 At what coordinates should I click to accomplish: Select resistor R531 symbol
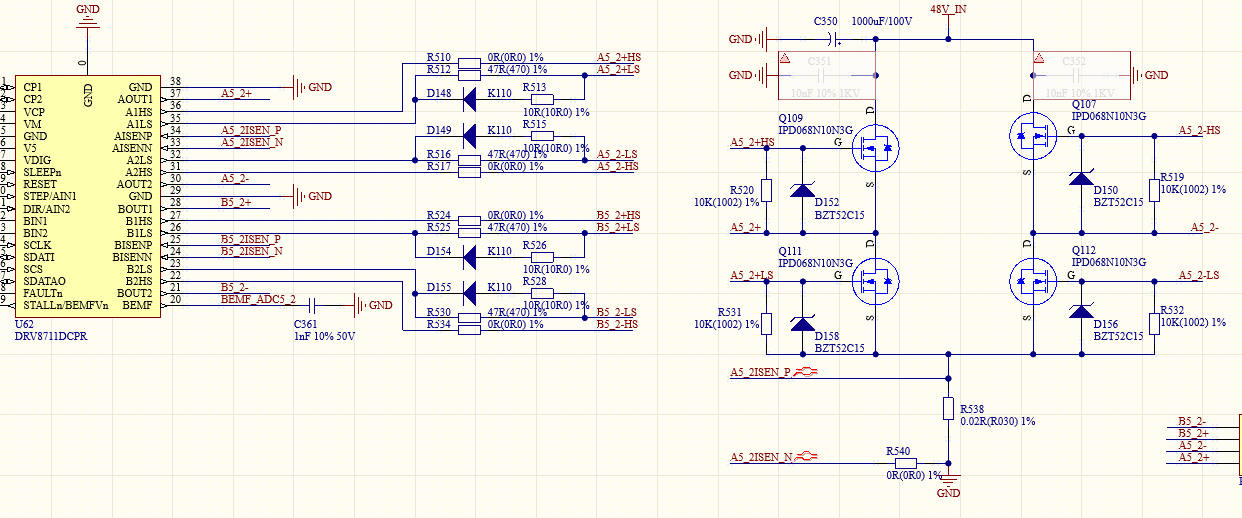[766, 323]
